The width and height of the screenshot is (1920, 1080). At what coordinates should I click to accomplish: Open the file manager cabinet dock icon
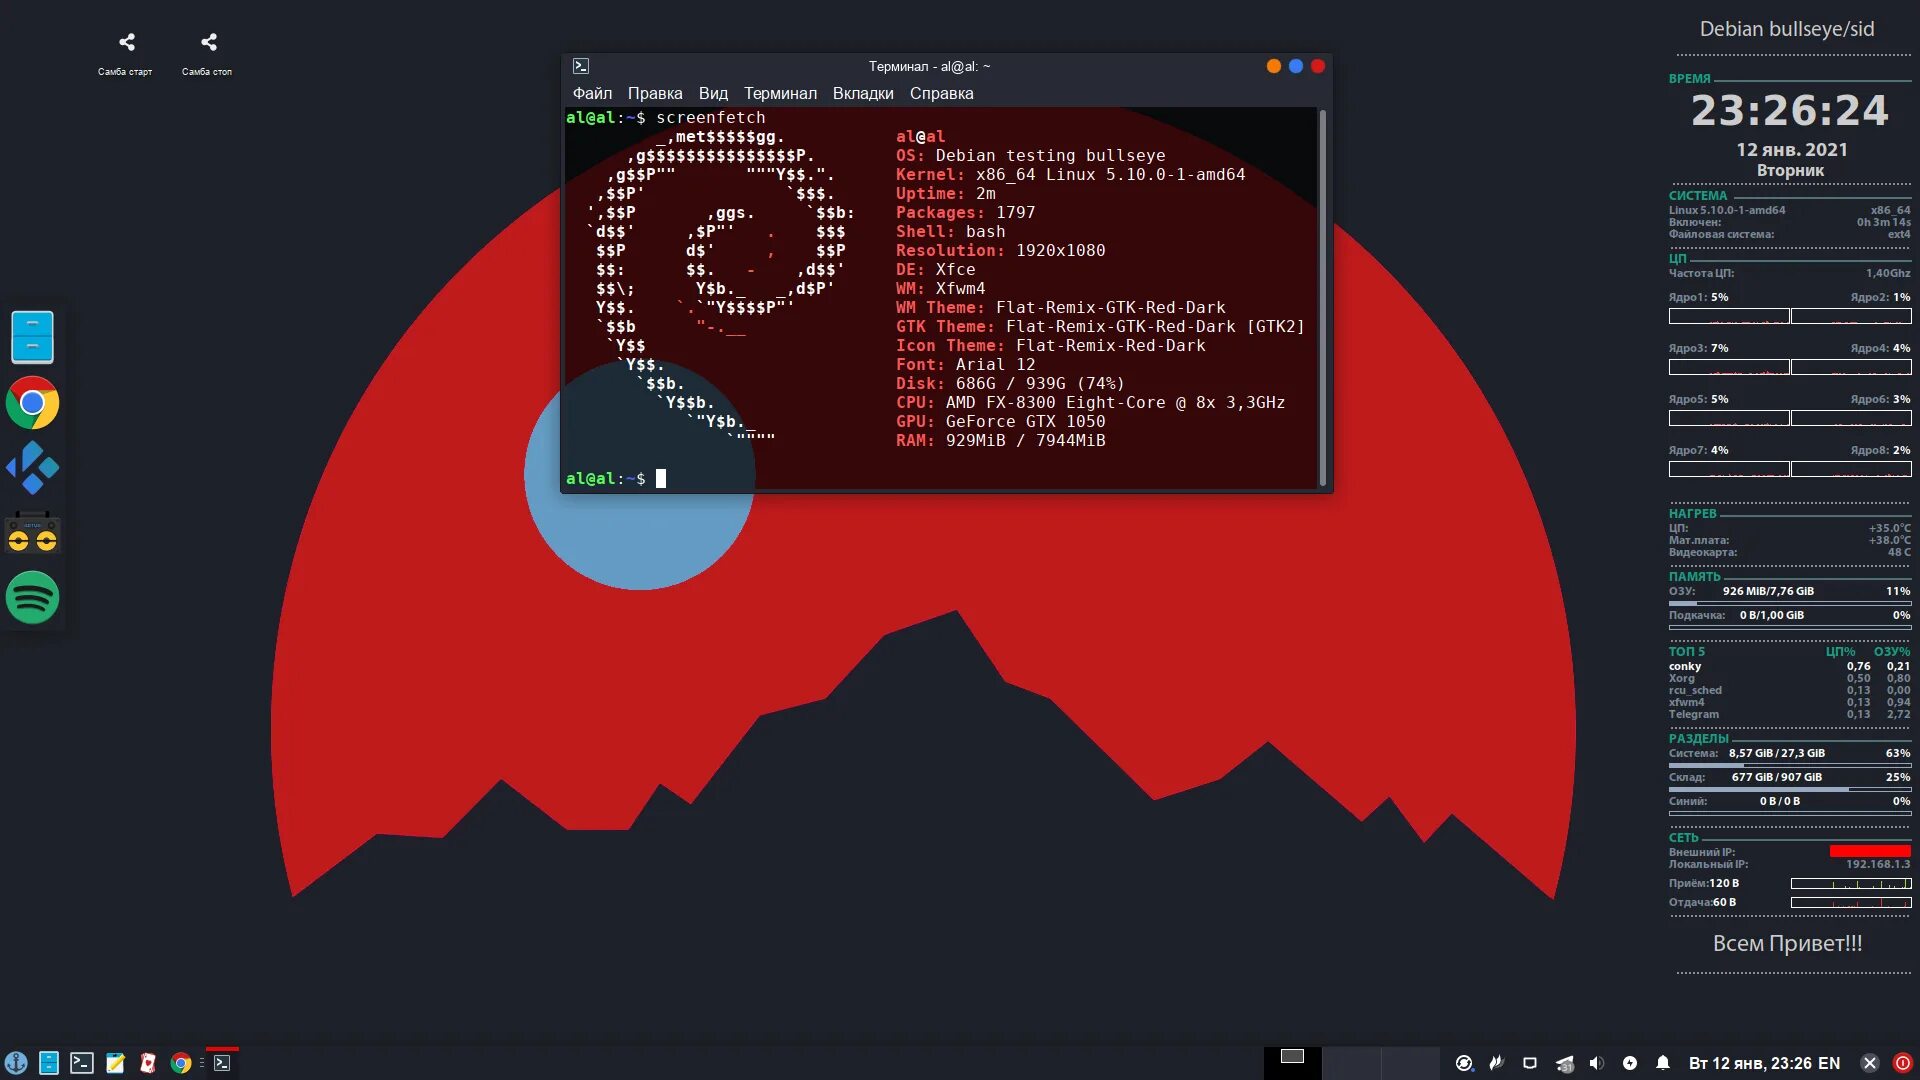click(32, 337)
